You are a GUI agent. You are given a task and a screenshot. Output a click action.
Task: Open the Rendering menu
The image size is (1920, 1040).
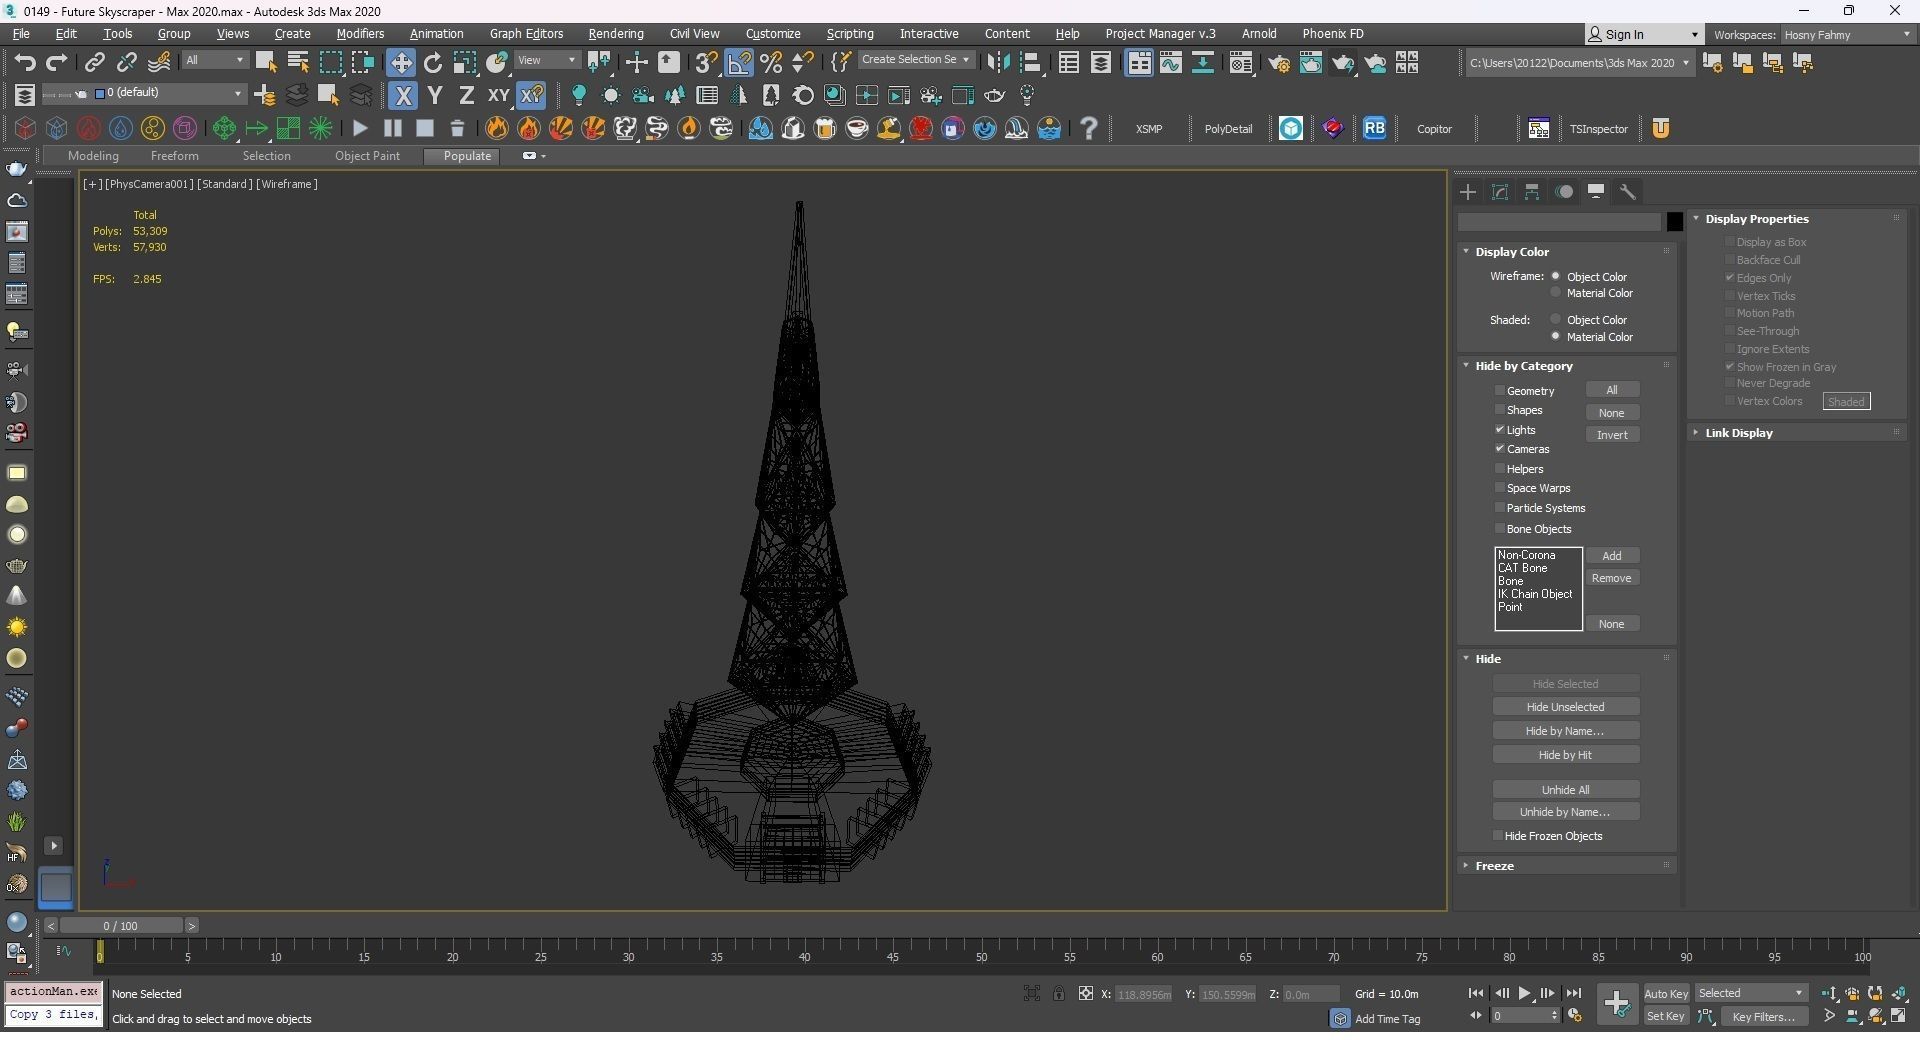pyautogui.click(x=616, y=34)
